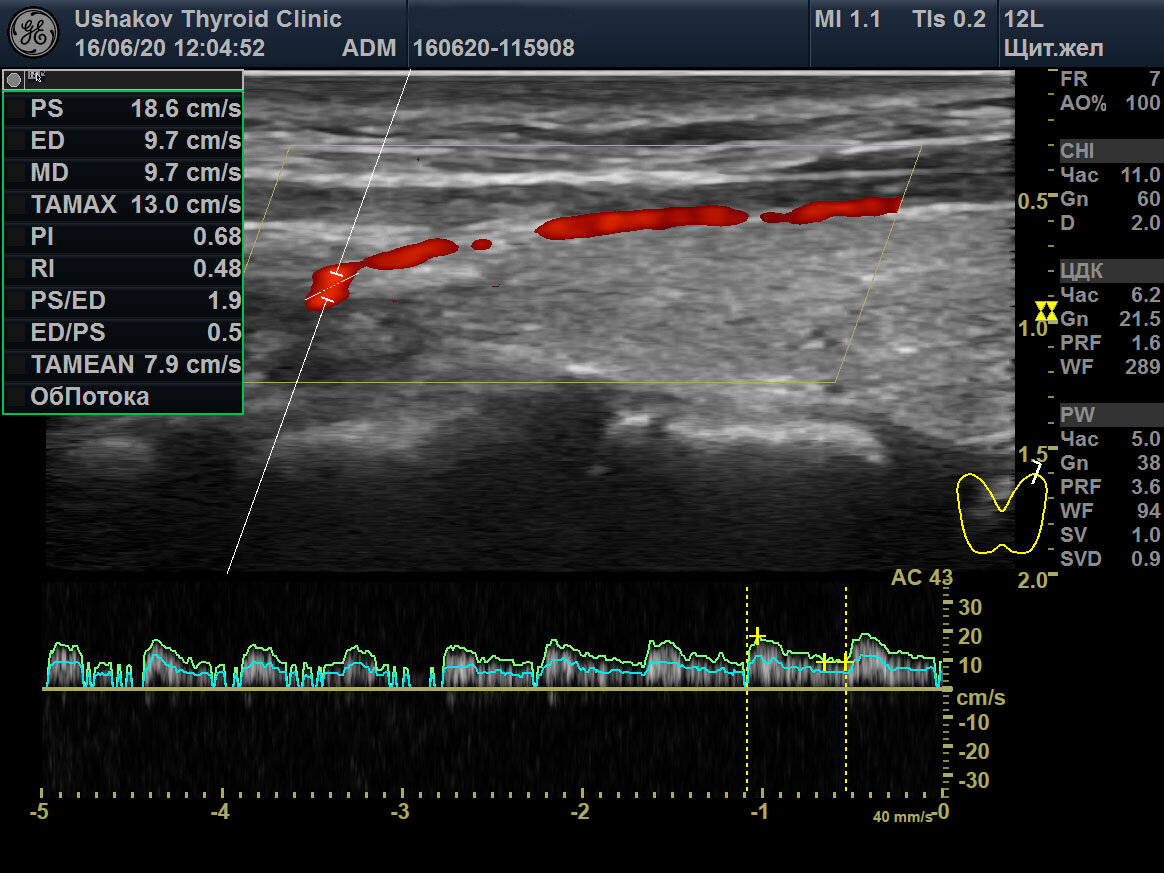Click the RI value 0.48
Image resolution: width=1164 pixels, height=873 pixels.
tap(217, 269)
